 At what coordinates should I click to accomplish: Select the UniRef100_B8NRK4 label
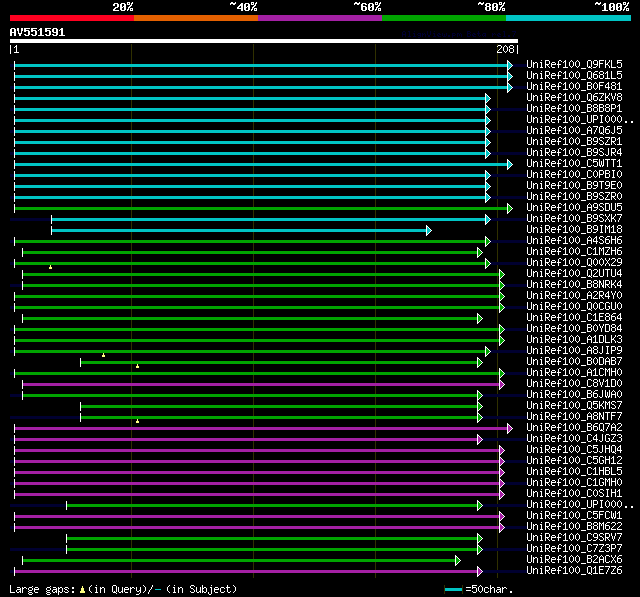[x=574, y=284]
